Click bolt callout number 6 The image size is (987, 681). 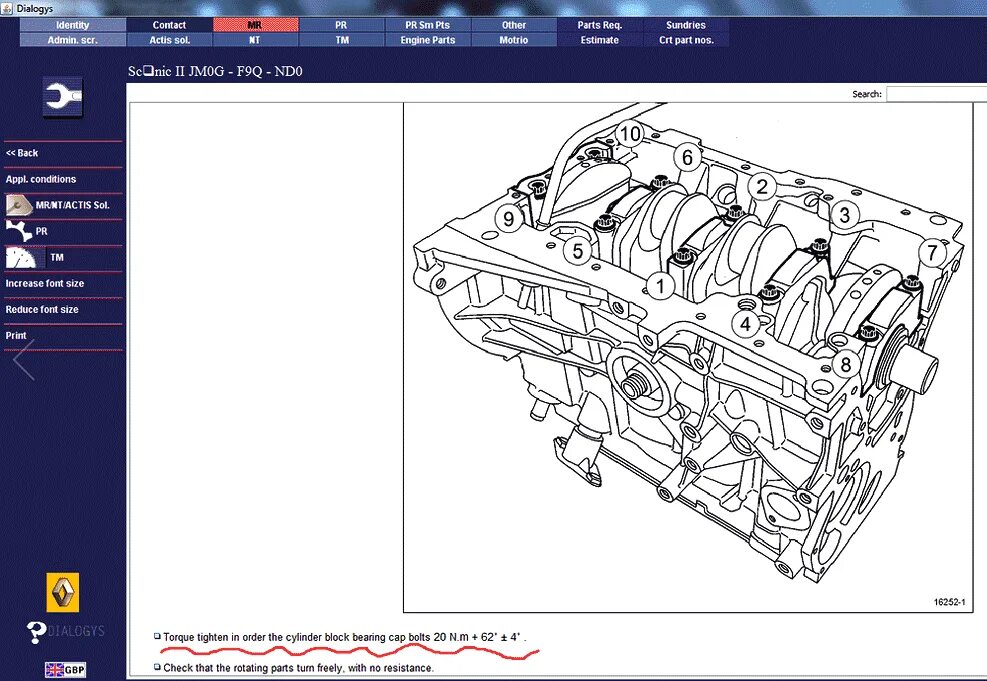pos(687,157)
